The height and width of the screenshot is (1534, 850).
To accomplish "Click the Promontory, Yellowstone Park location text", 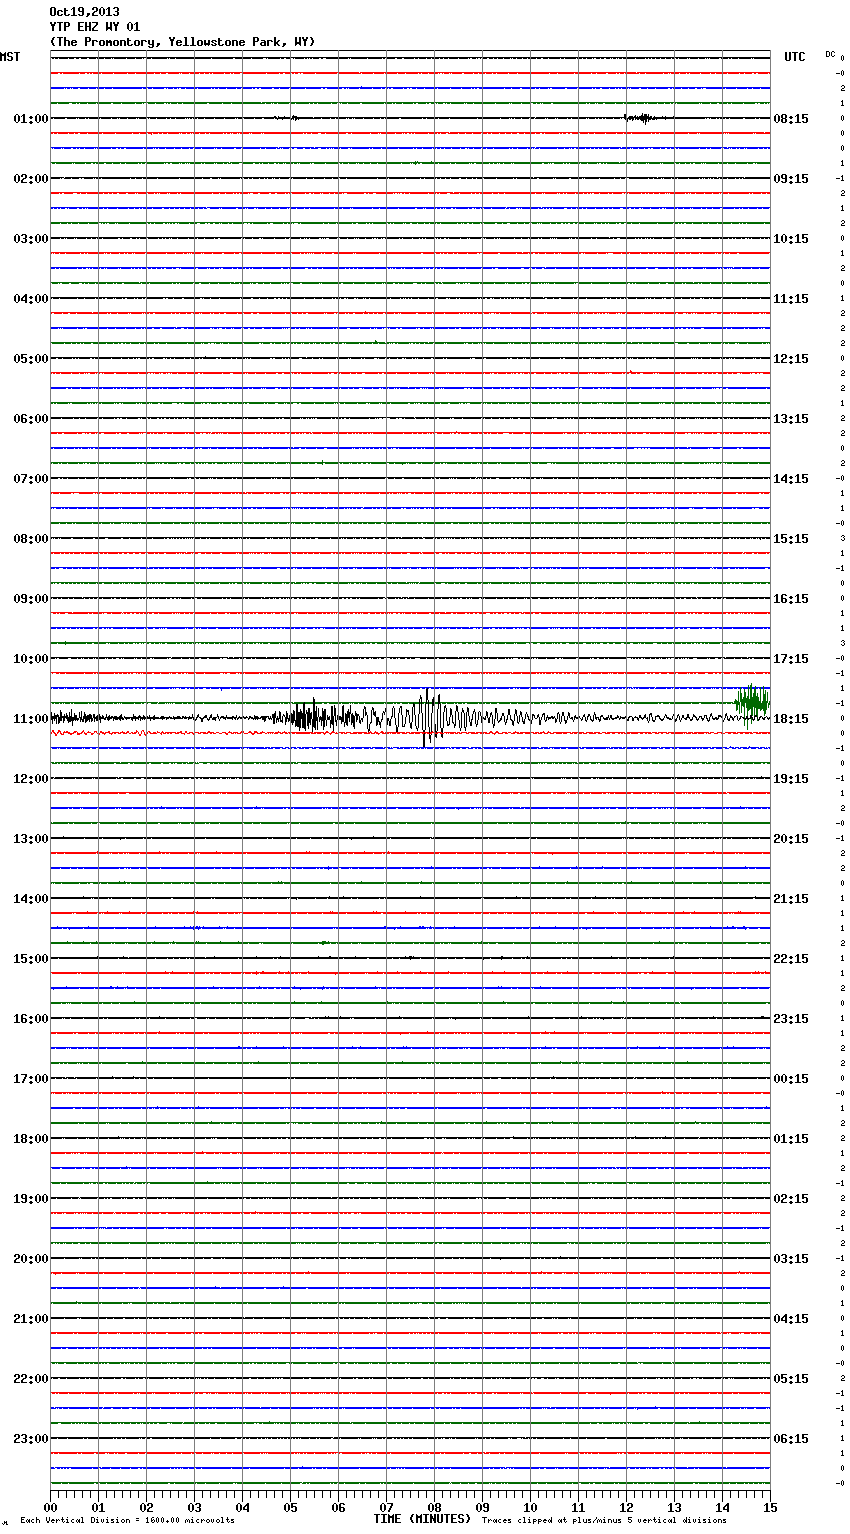I will click(182, 42).
